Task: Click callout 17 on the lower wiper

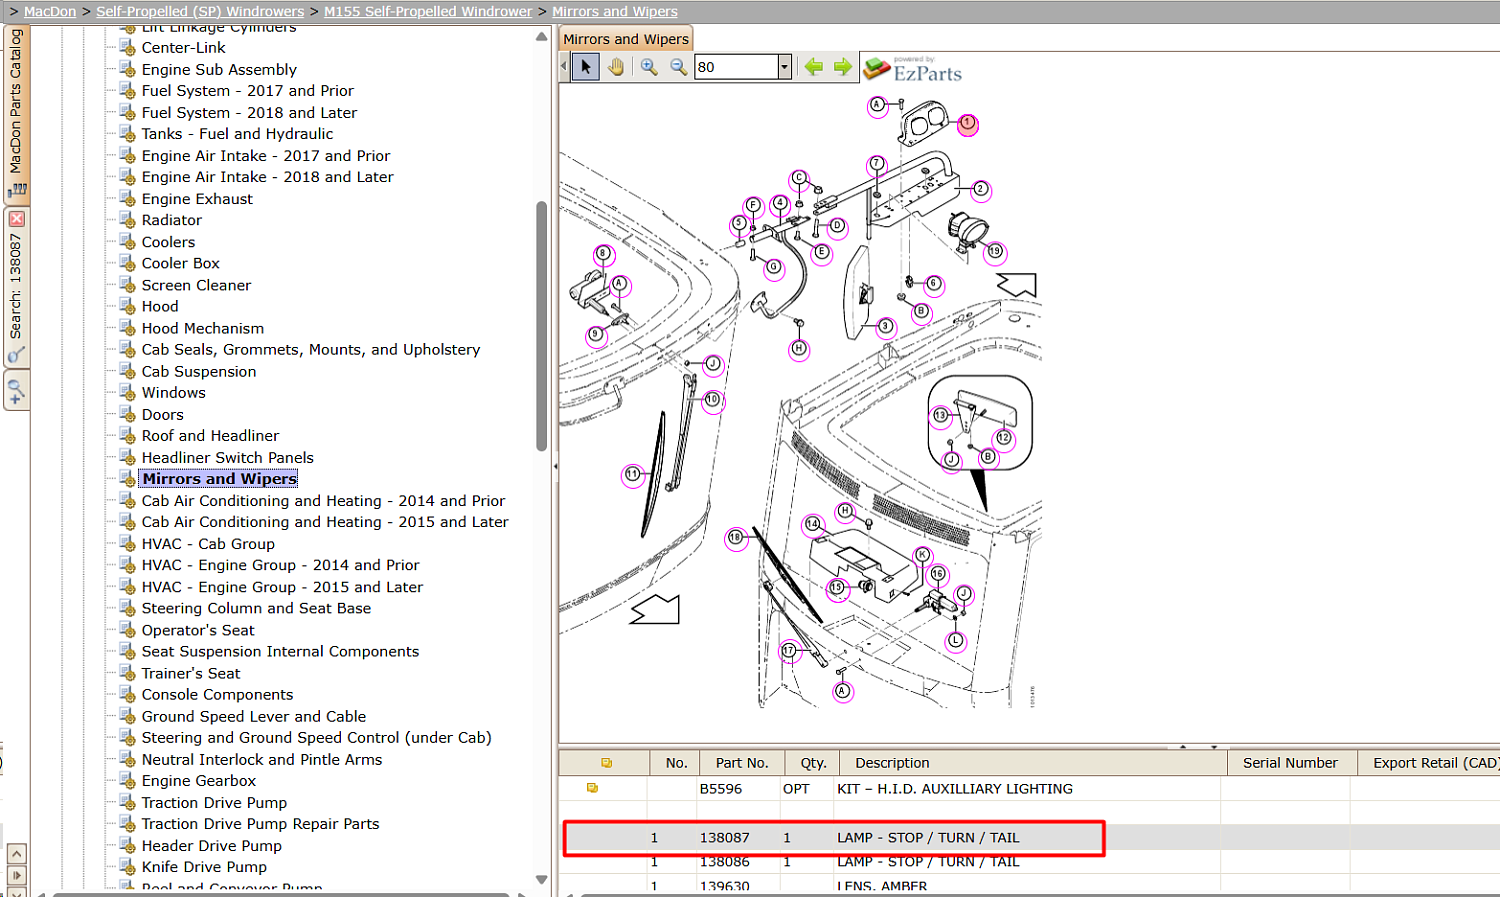Action: point(789,651)
